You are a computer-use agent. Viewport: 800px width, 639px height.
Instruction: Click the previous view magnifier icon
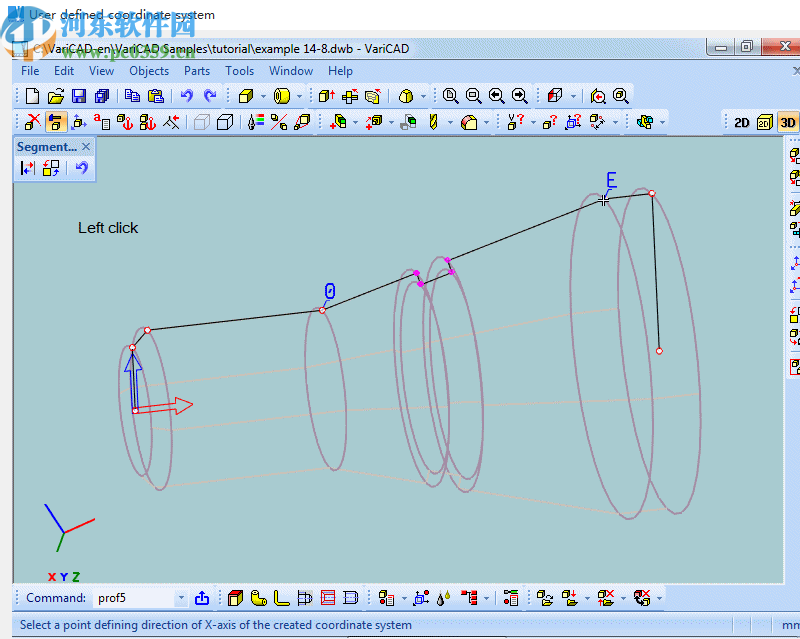tap(496, 96)
